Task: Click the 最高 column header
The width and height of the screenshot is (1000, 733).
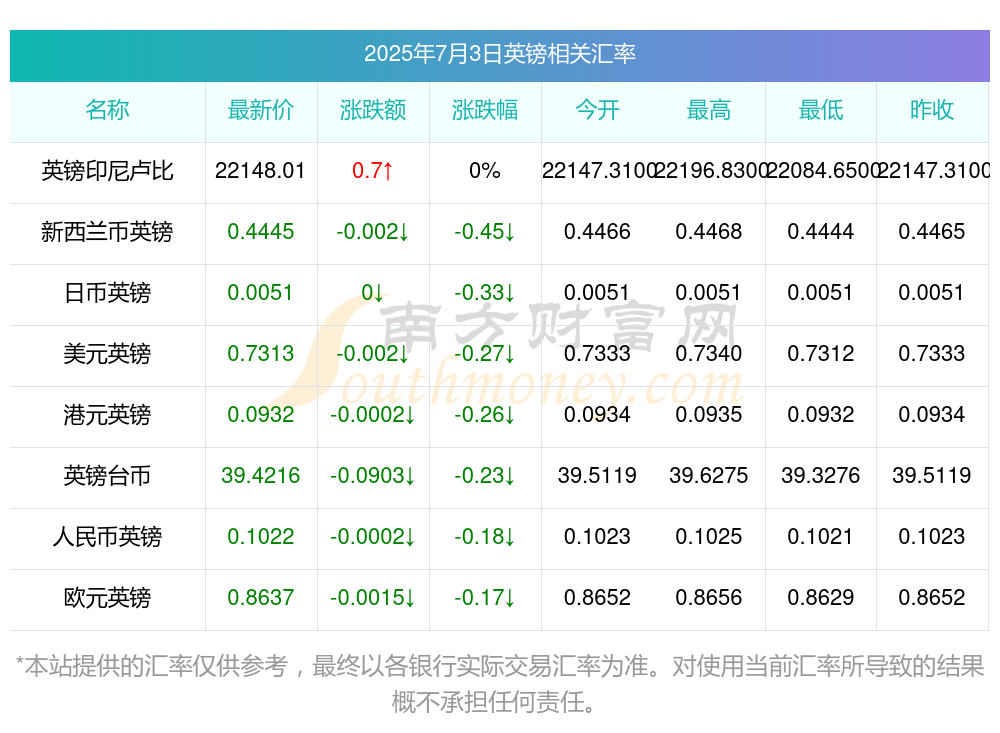Action: tap(709, 110)
